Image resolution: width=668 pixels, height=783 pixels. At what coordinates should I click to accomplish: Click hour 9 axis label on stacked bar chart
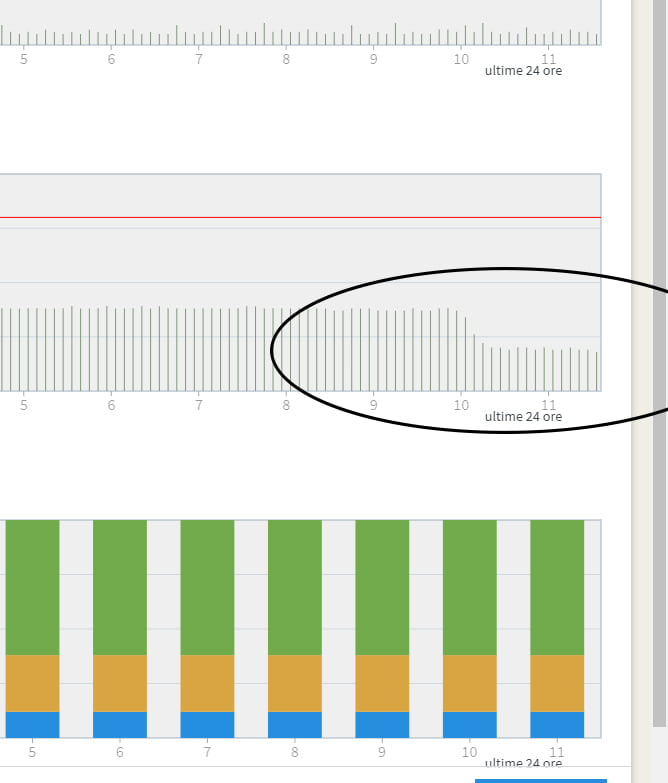pyautogui.click(x=382, y=752)
